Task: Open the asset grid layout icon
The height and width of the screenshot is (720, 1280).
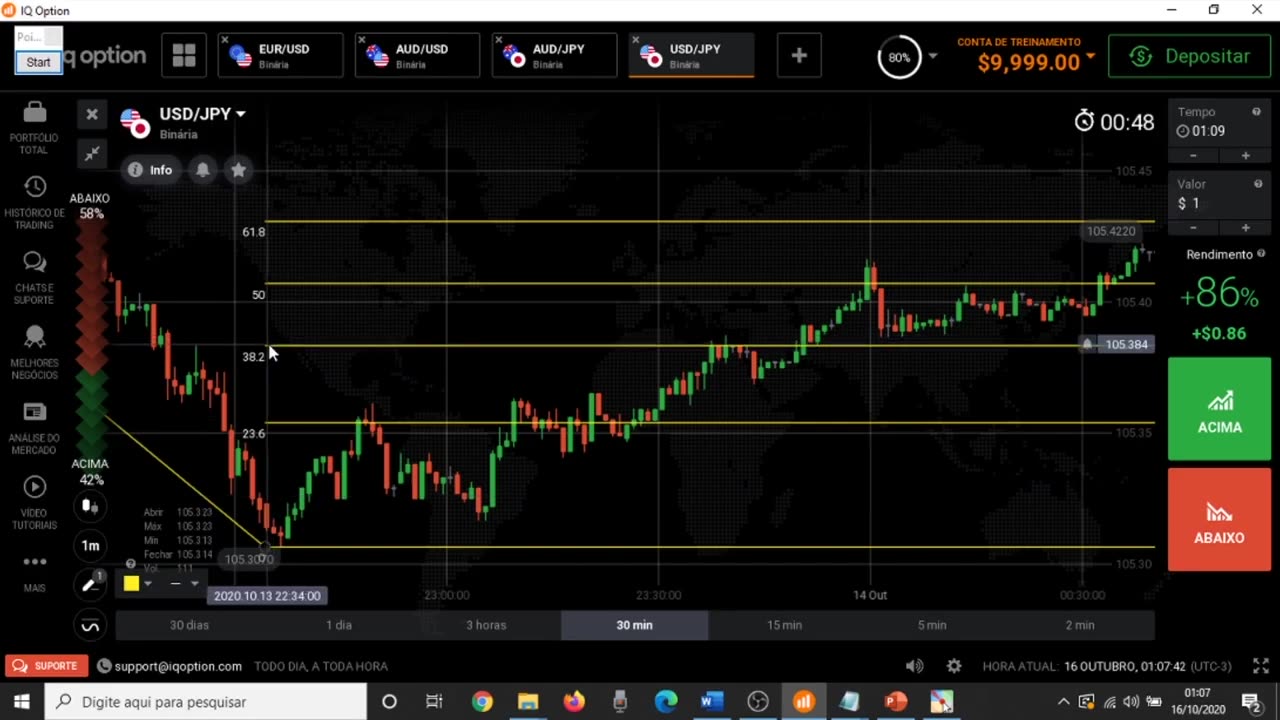Action: click(x=184, y=56)
